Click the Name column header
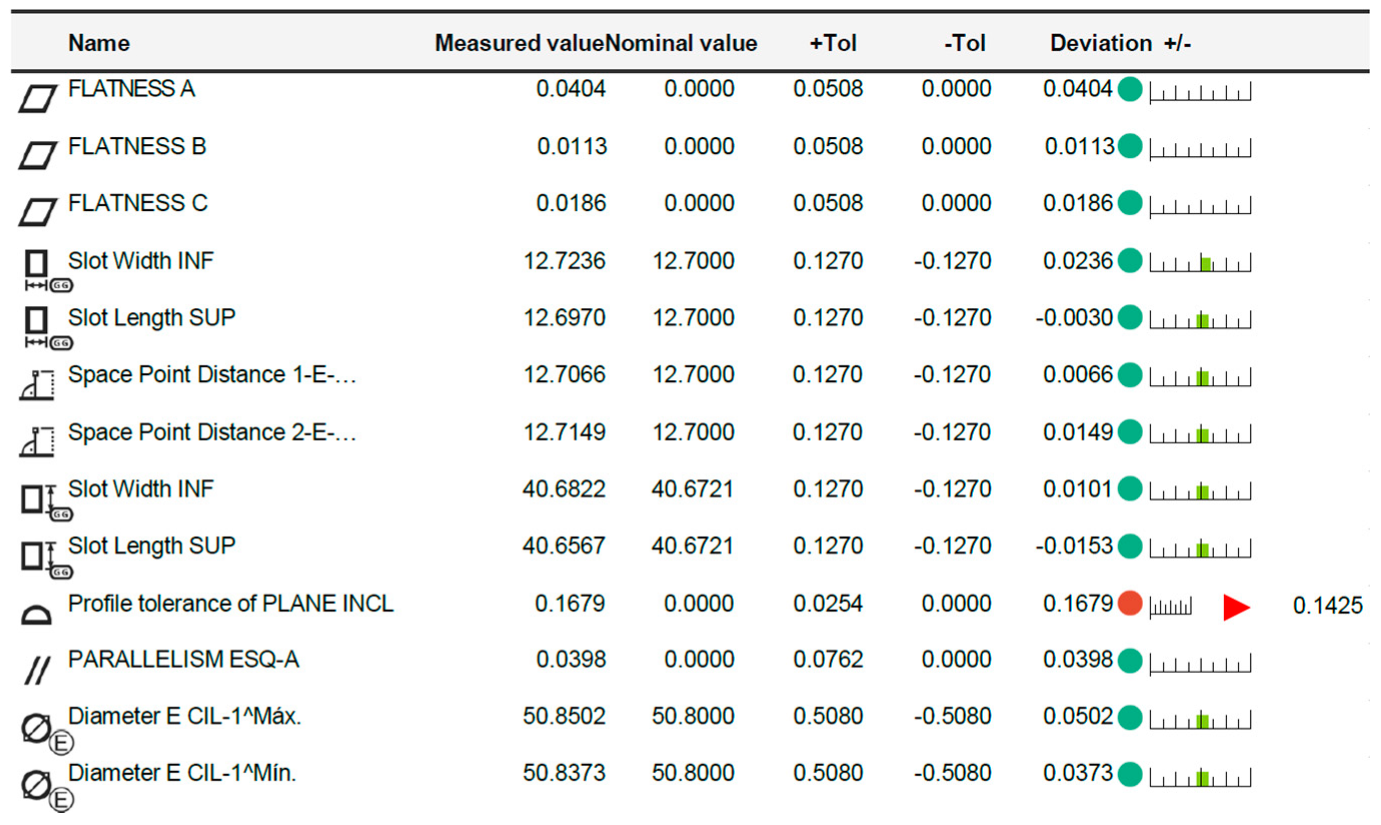Screen dimensions: 1381x825 [99, 43]
